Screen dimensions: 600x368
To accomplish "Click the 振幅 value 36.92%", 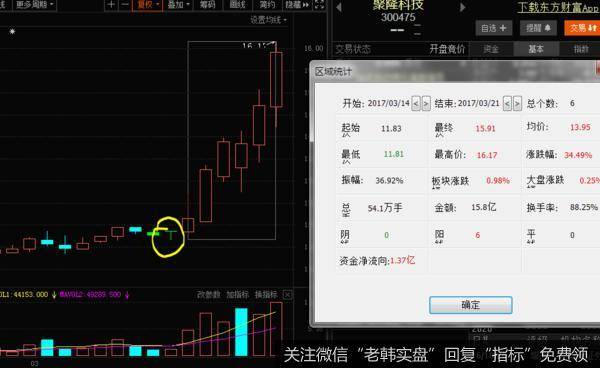I will tap(389, 180).
